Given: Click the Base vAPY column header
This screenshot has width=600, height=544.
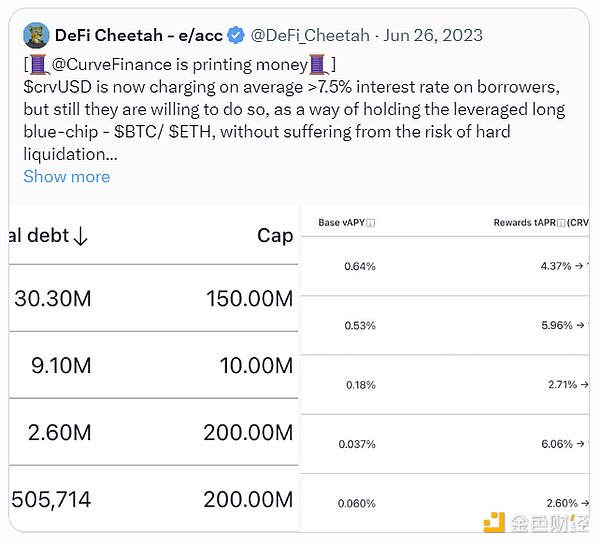Looking at the screenshot, I should coord(341,223).
